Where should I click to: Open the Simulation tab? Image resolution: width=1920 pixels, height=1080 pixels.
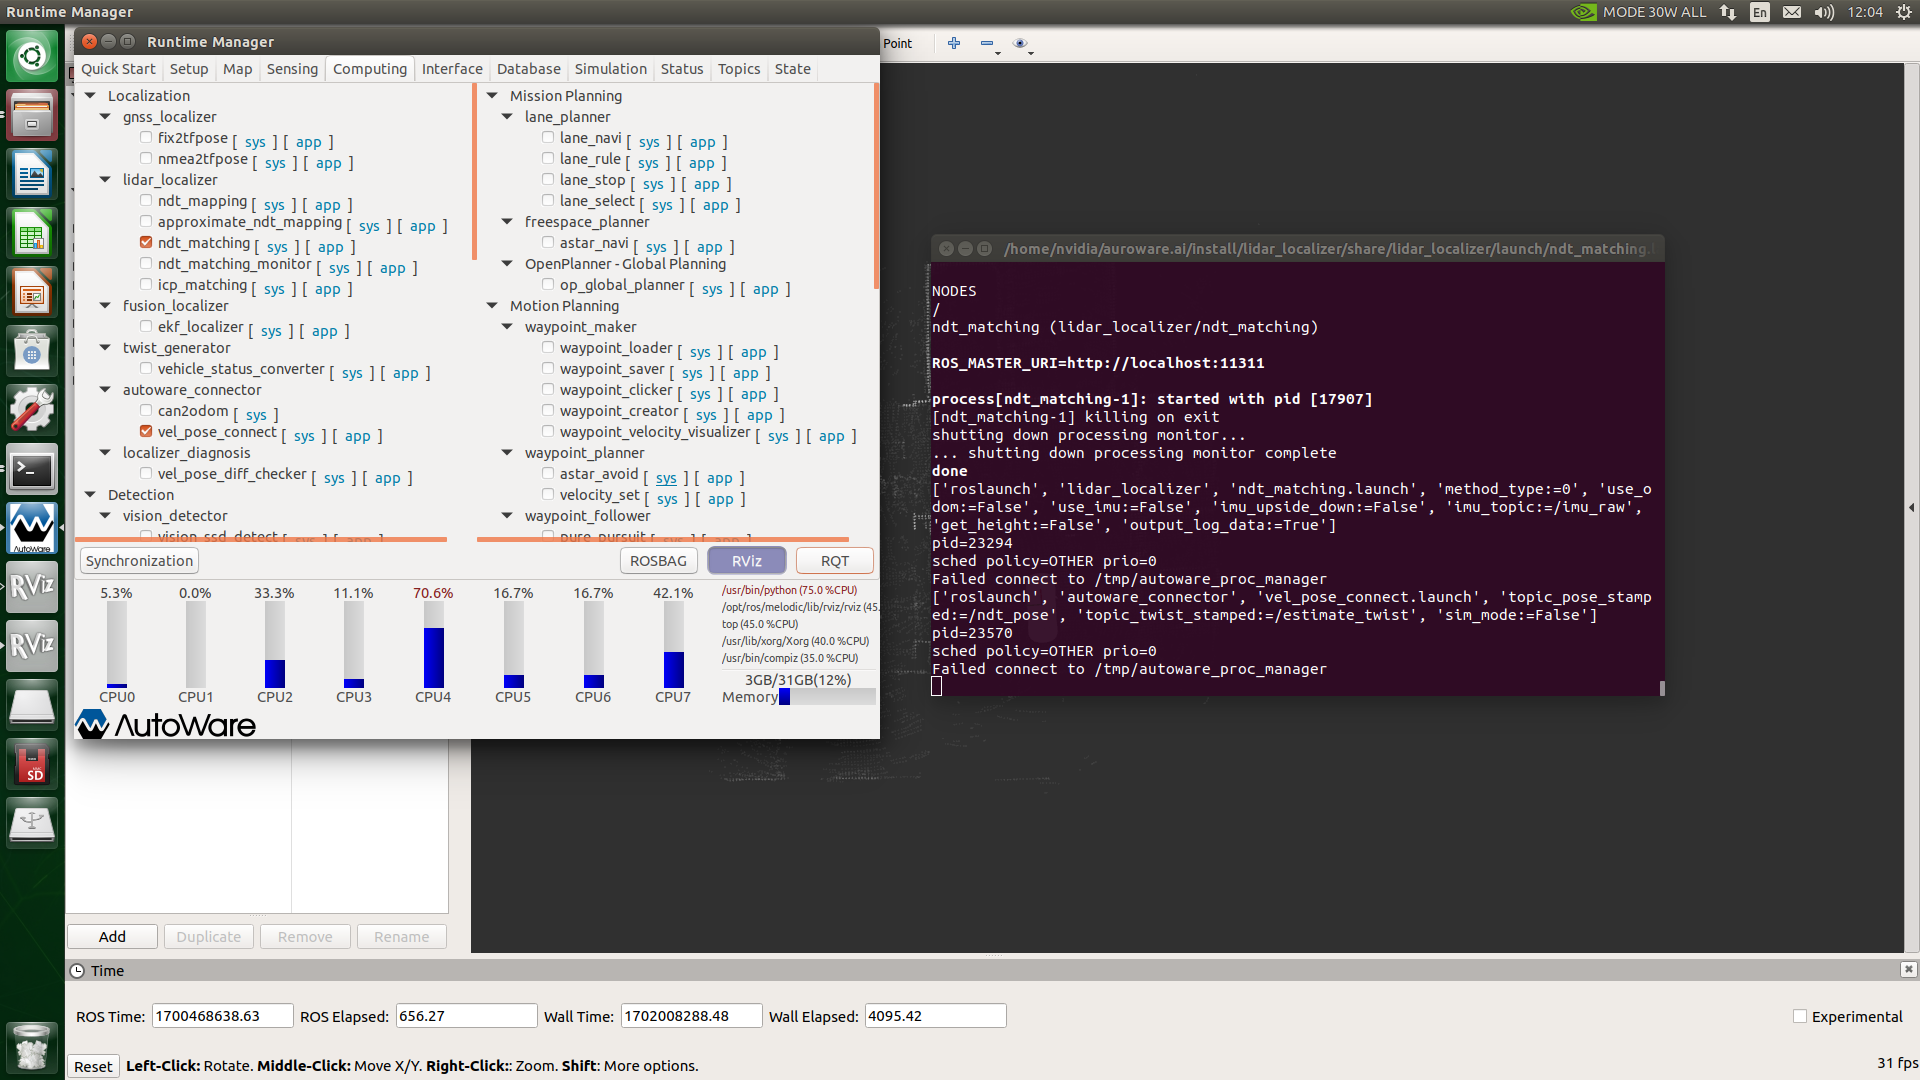(610, 69)
